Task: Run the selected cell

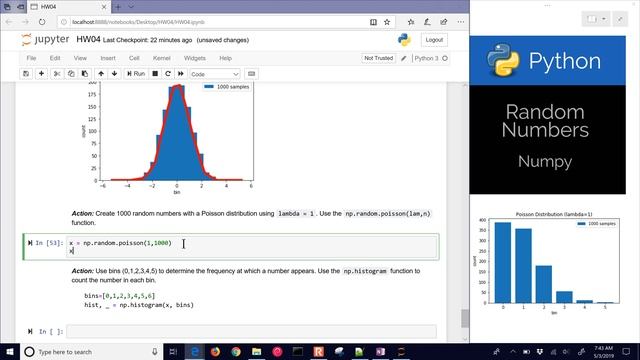Action: click(136, 74)
